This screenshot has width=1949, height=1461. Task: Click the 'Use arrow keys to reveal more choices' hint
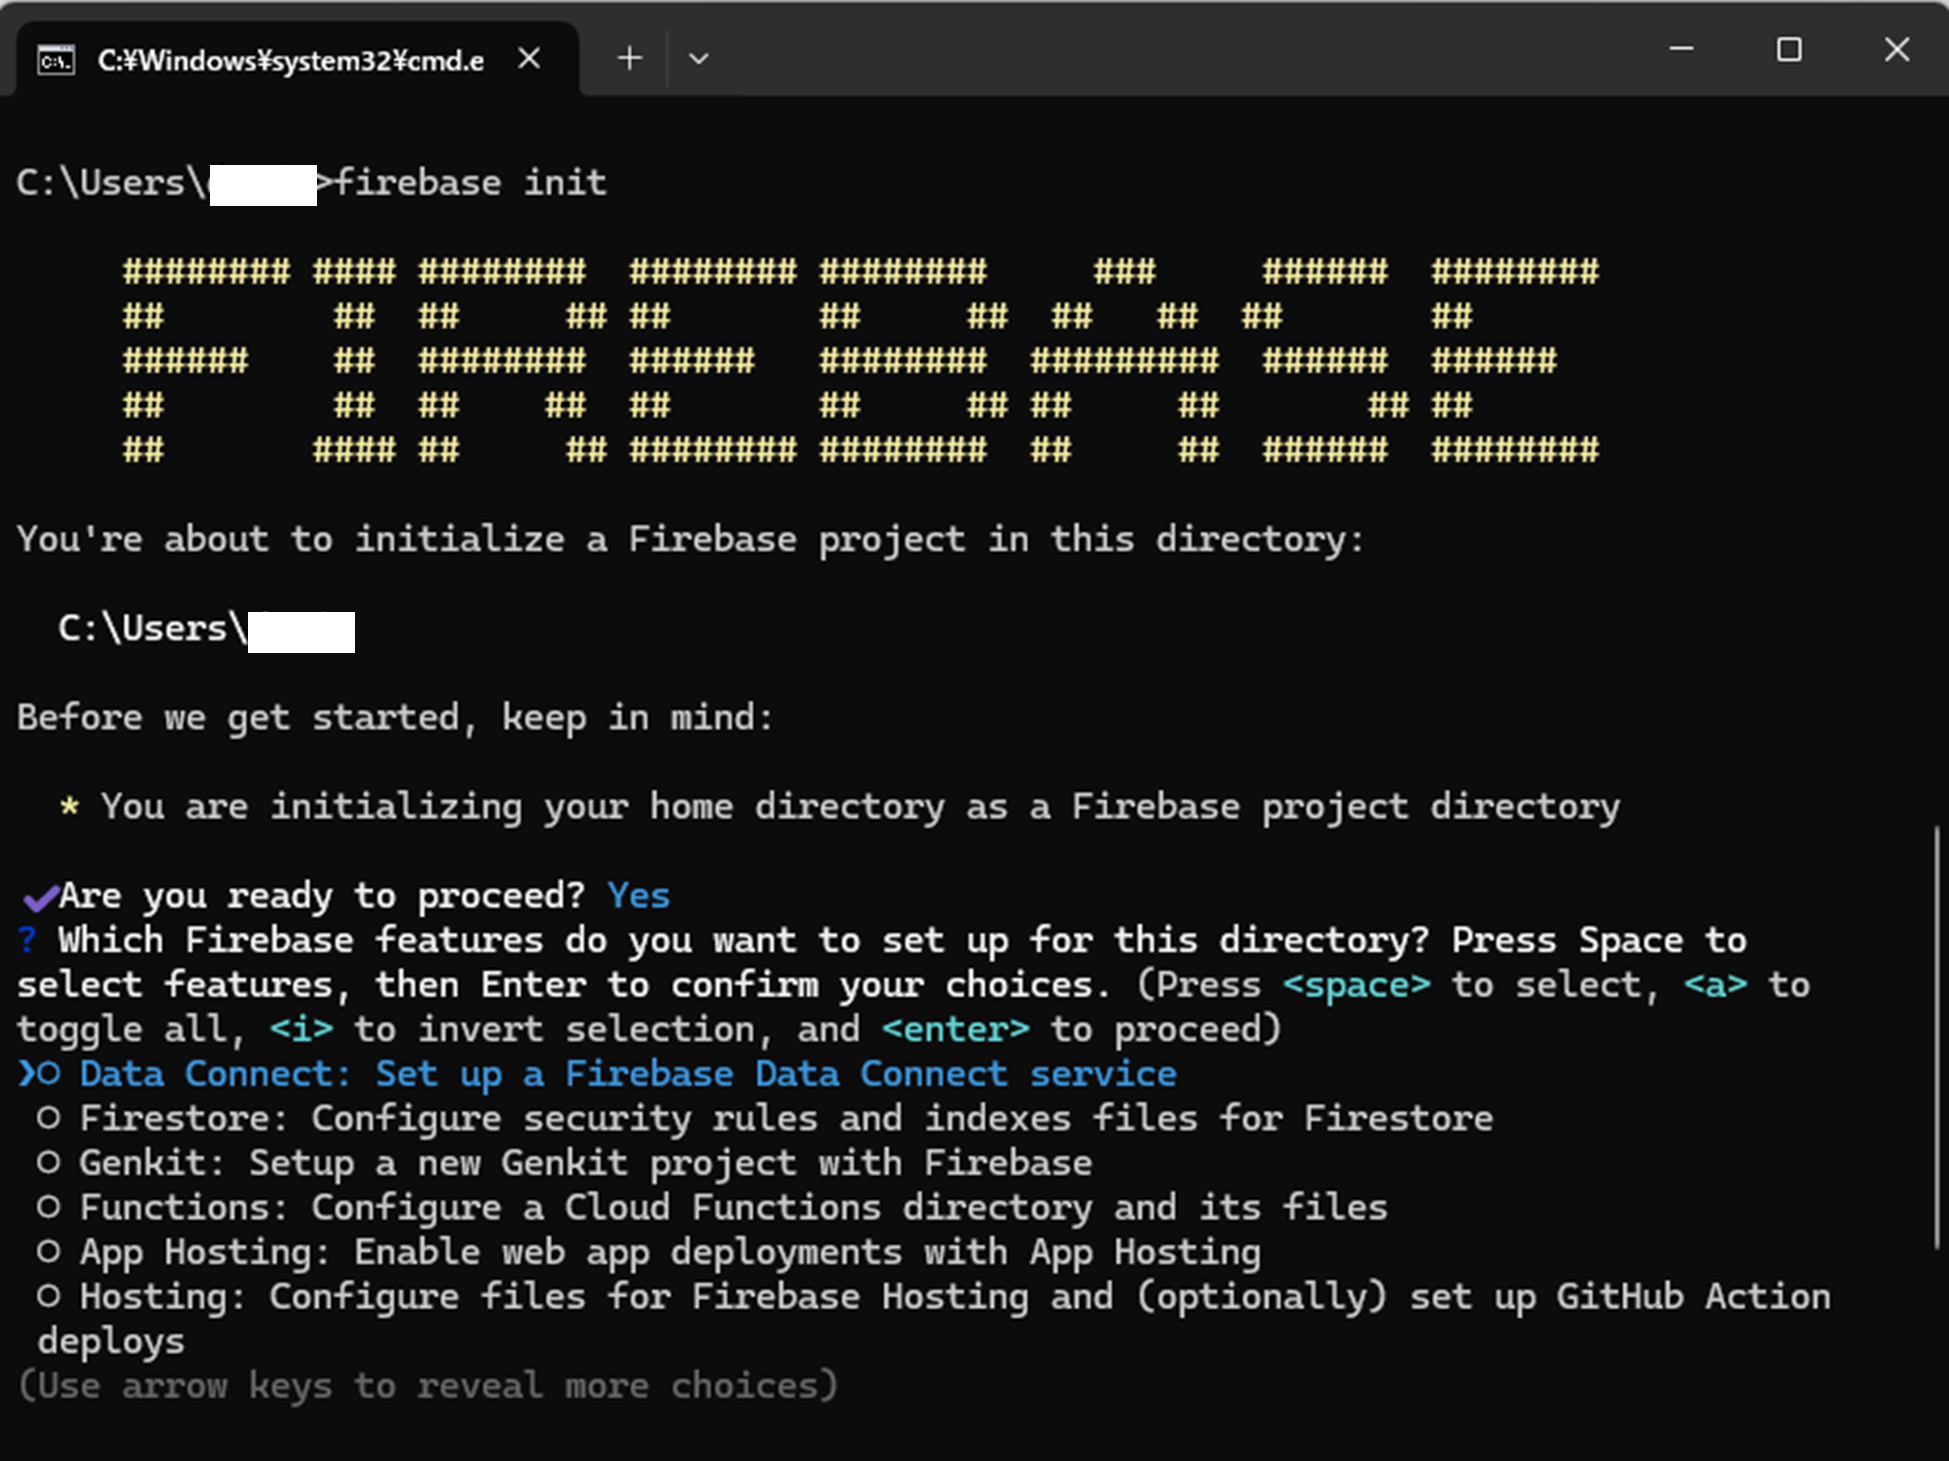(428, 1386)
